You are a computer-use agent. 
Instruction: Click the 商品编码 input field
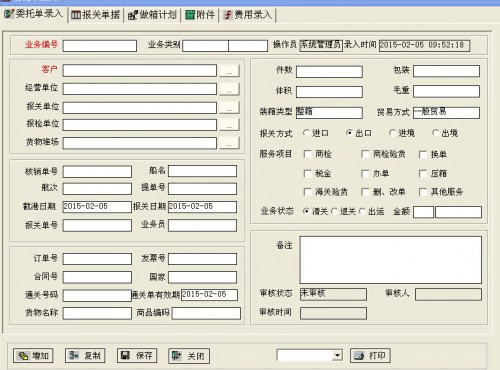click(206, 313)
